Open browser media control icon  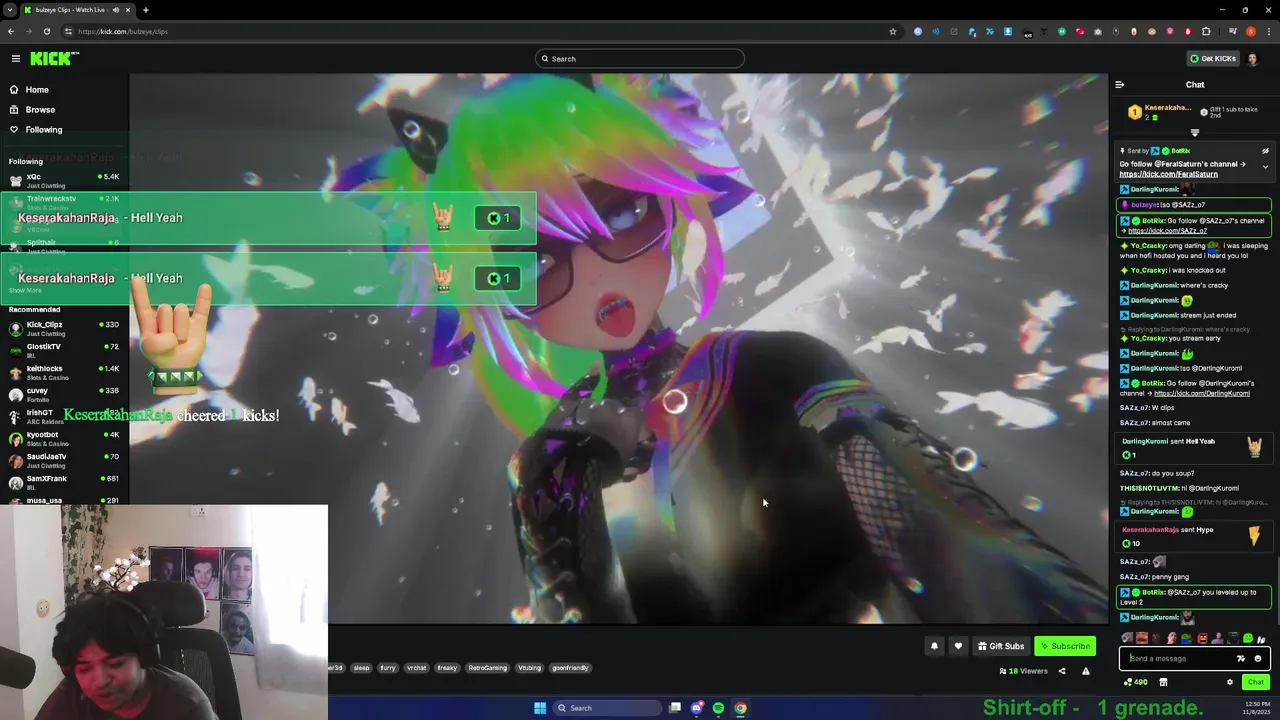coord(1232,31)
